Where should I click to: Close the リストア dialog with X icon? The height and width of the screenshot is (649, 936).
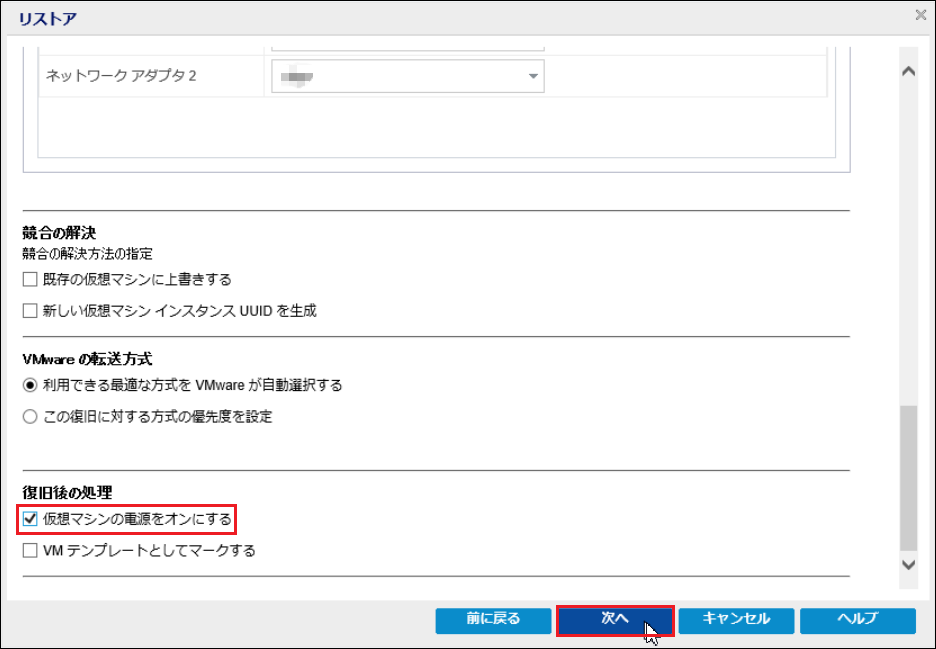pyautogui.click(x=920, y=16)
